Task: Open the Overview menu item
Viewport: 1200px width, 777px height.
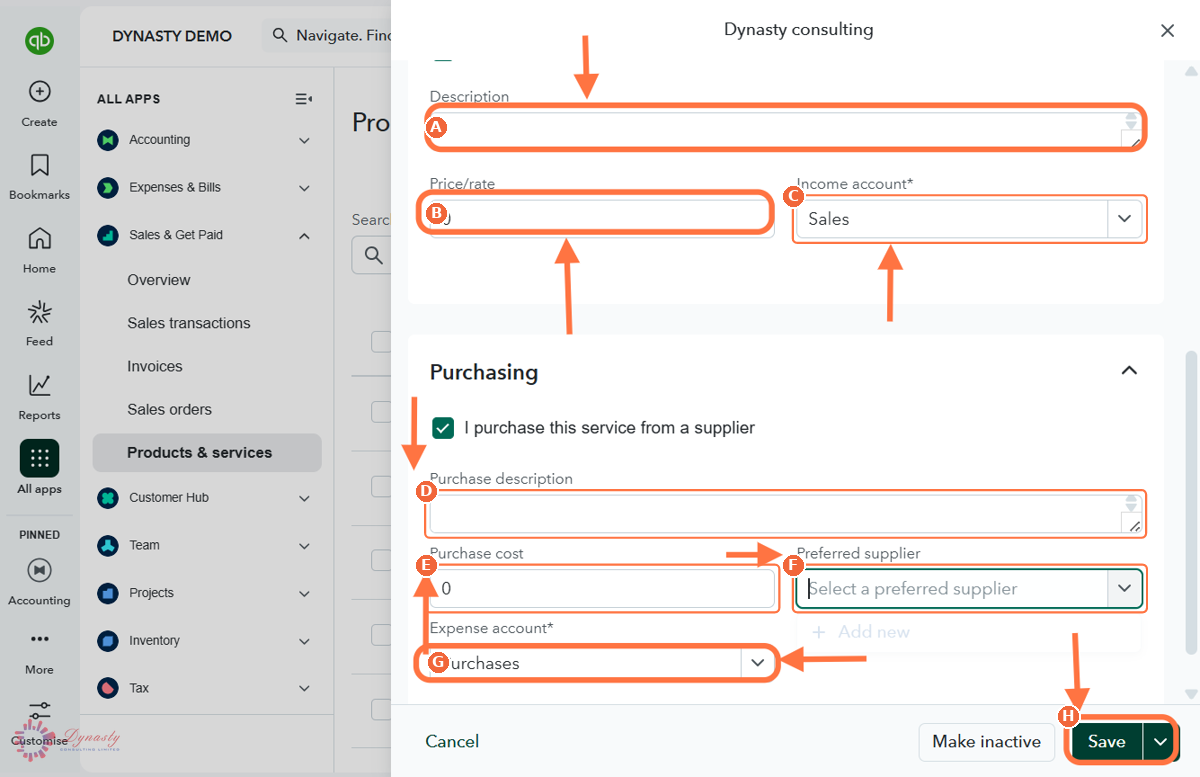Action: click(158, 280)
